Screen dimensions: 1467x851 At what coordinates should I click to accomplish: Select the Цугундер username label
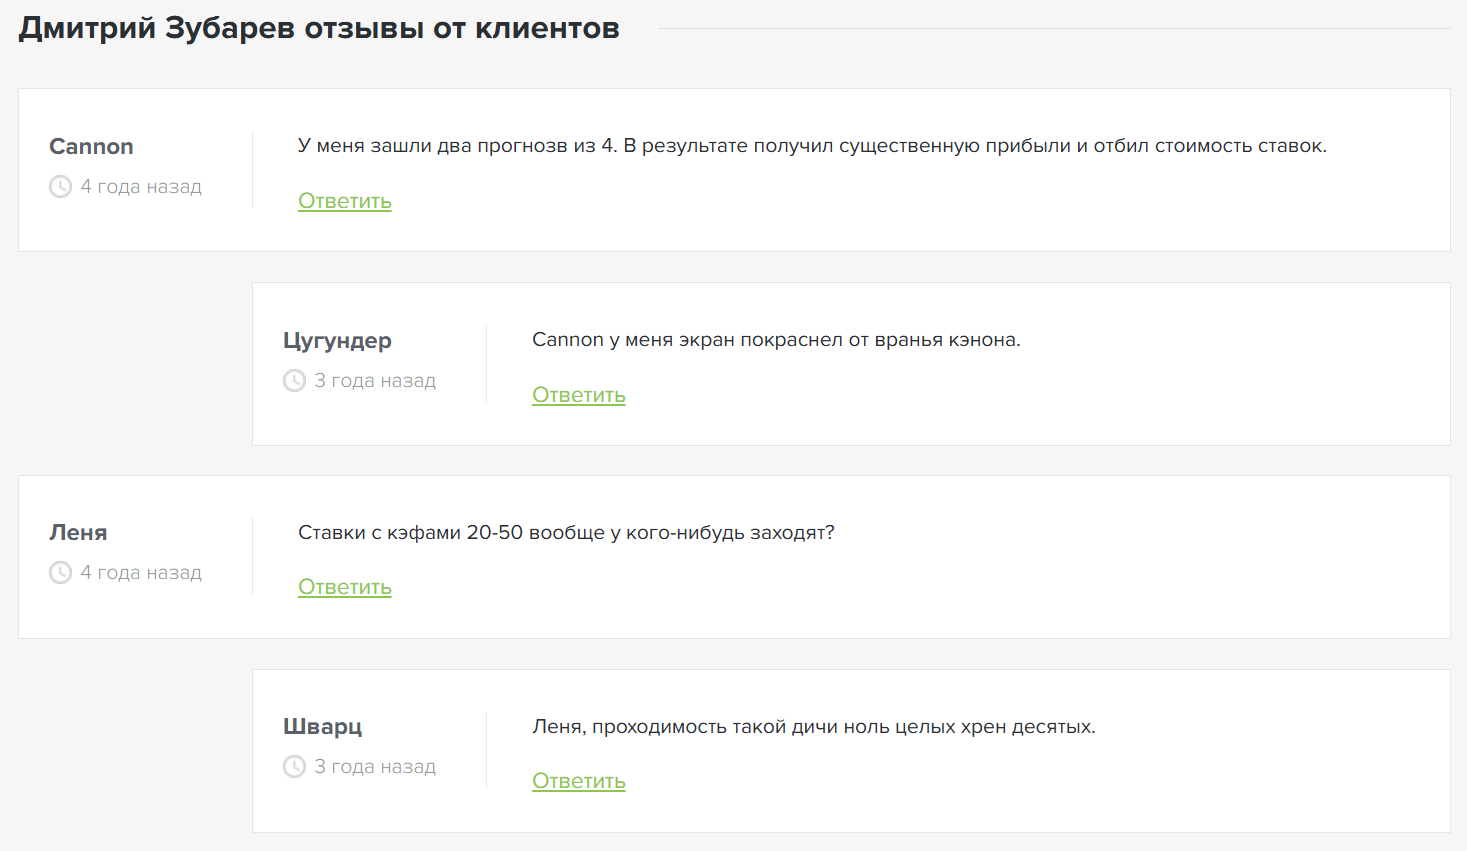click(x=336, y=340)
